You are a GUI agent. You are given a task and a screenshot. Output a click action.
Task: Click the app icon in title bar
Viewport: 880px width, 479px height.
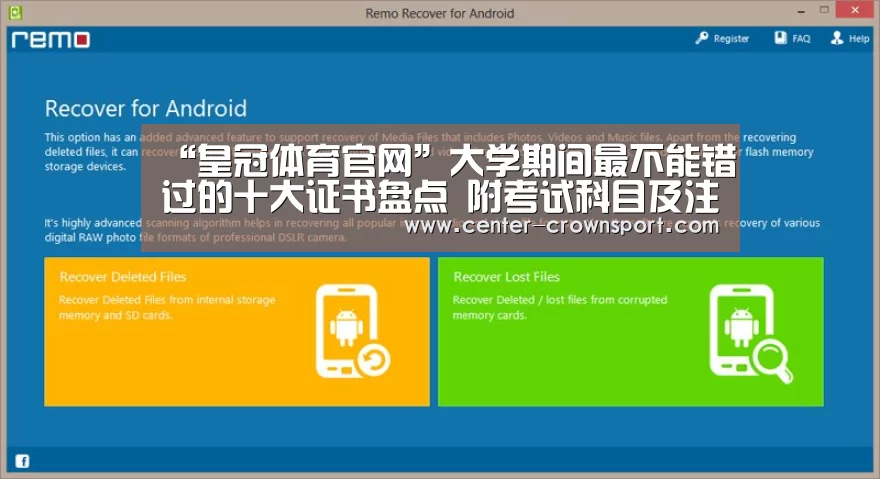(x=15, y=12)
